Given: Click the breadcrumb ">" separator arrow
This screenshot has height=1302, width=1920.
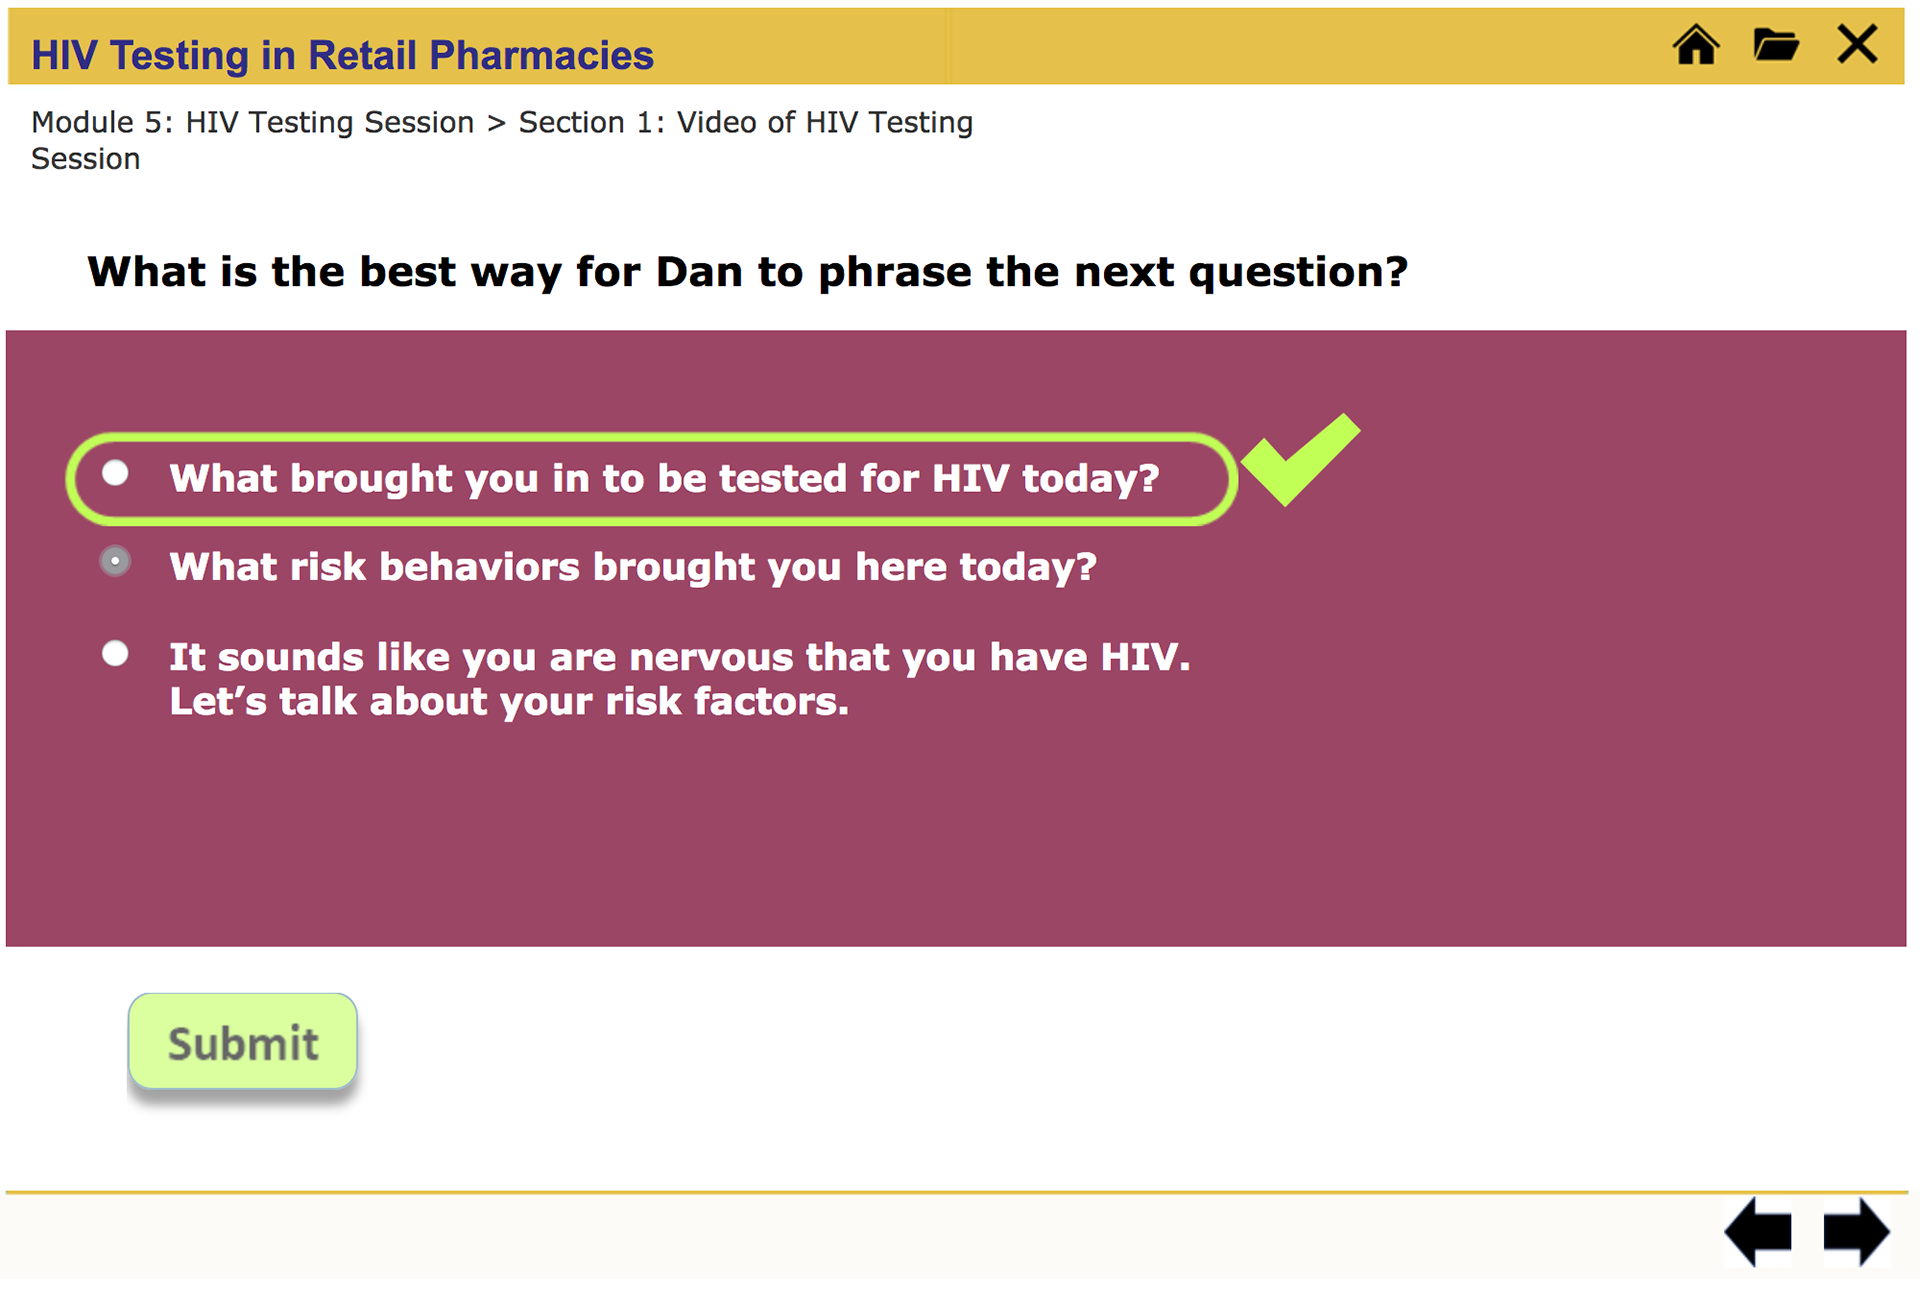Looking at the screenshot, I should coord(496,123).
